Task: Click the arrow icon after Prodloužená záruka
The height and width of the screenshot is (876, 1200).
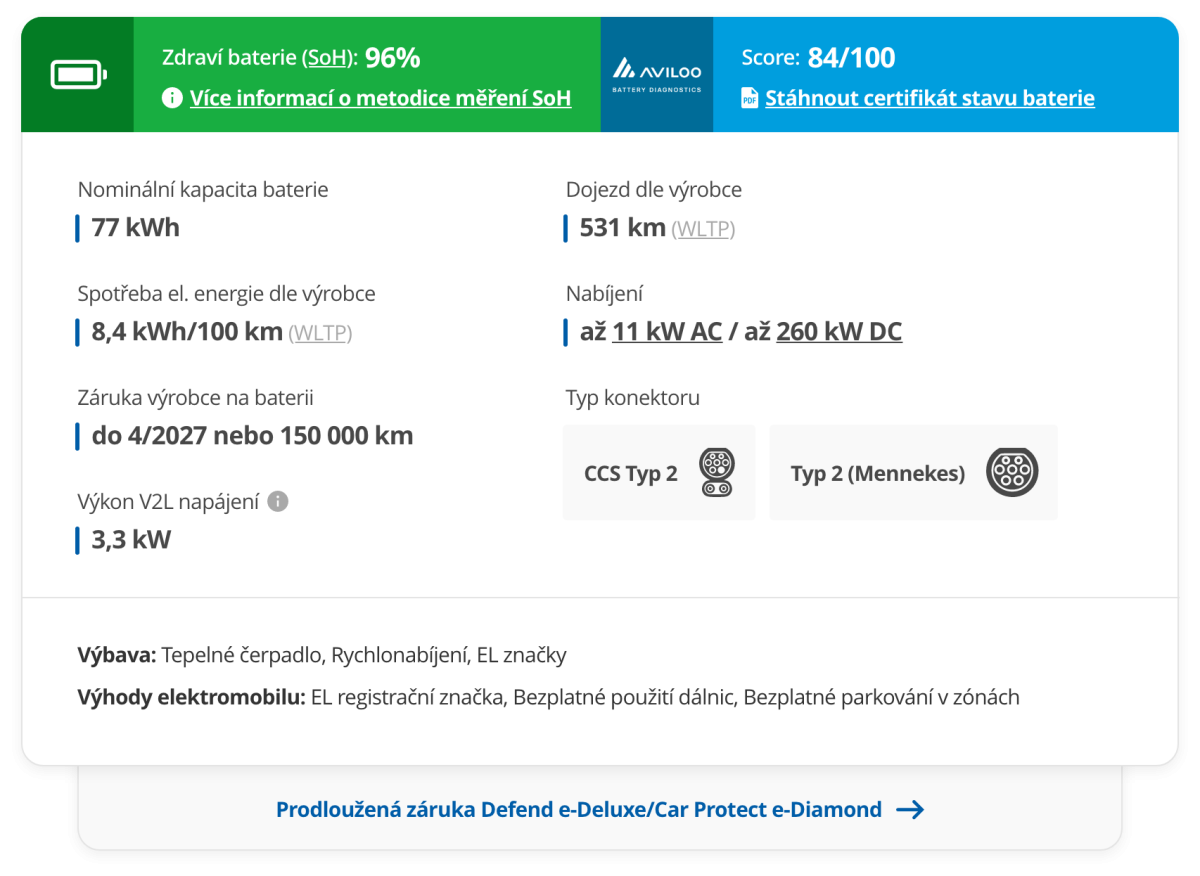Action: [x=910, y=809]
